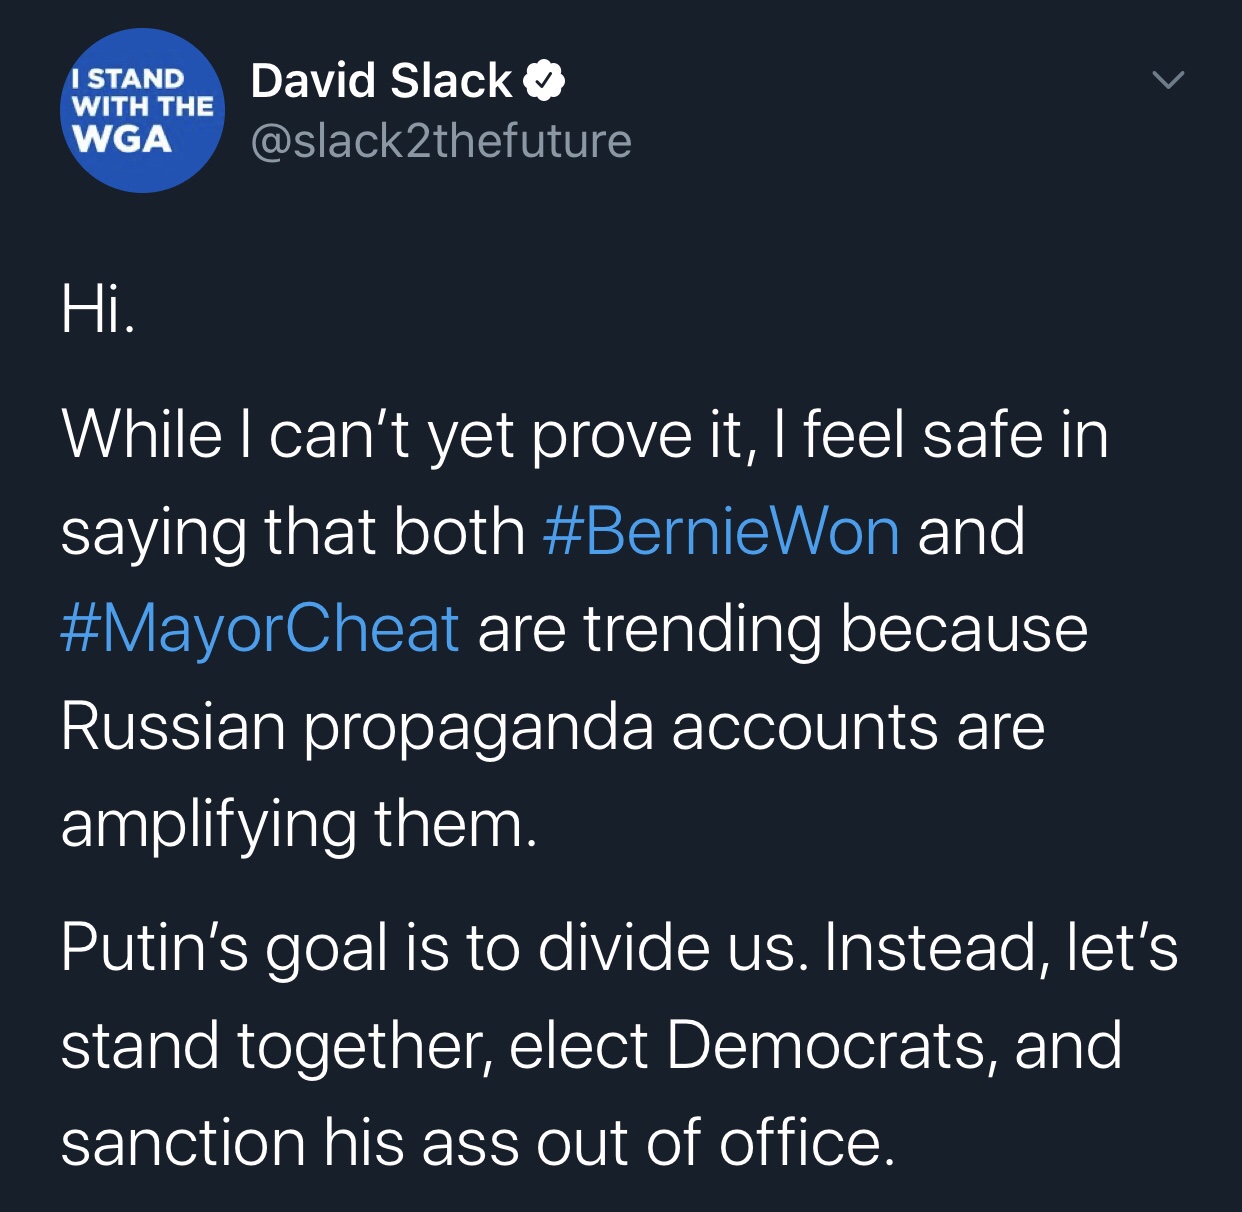
Task: Click the text "amplifying them."
Action: coord(298,824)
